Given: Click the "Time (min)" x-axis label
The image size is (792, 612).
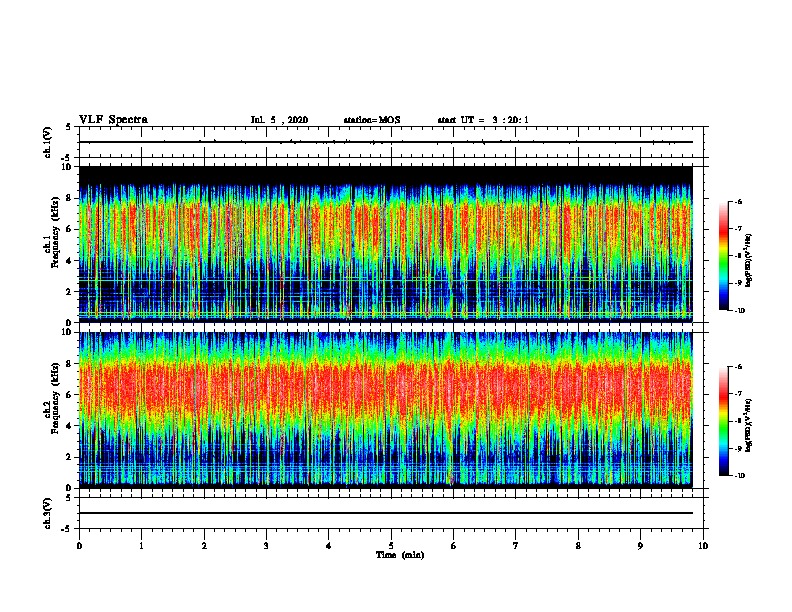Looking at the screenshot, I should (400, 555).
